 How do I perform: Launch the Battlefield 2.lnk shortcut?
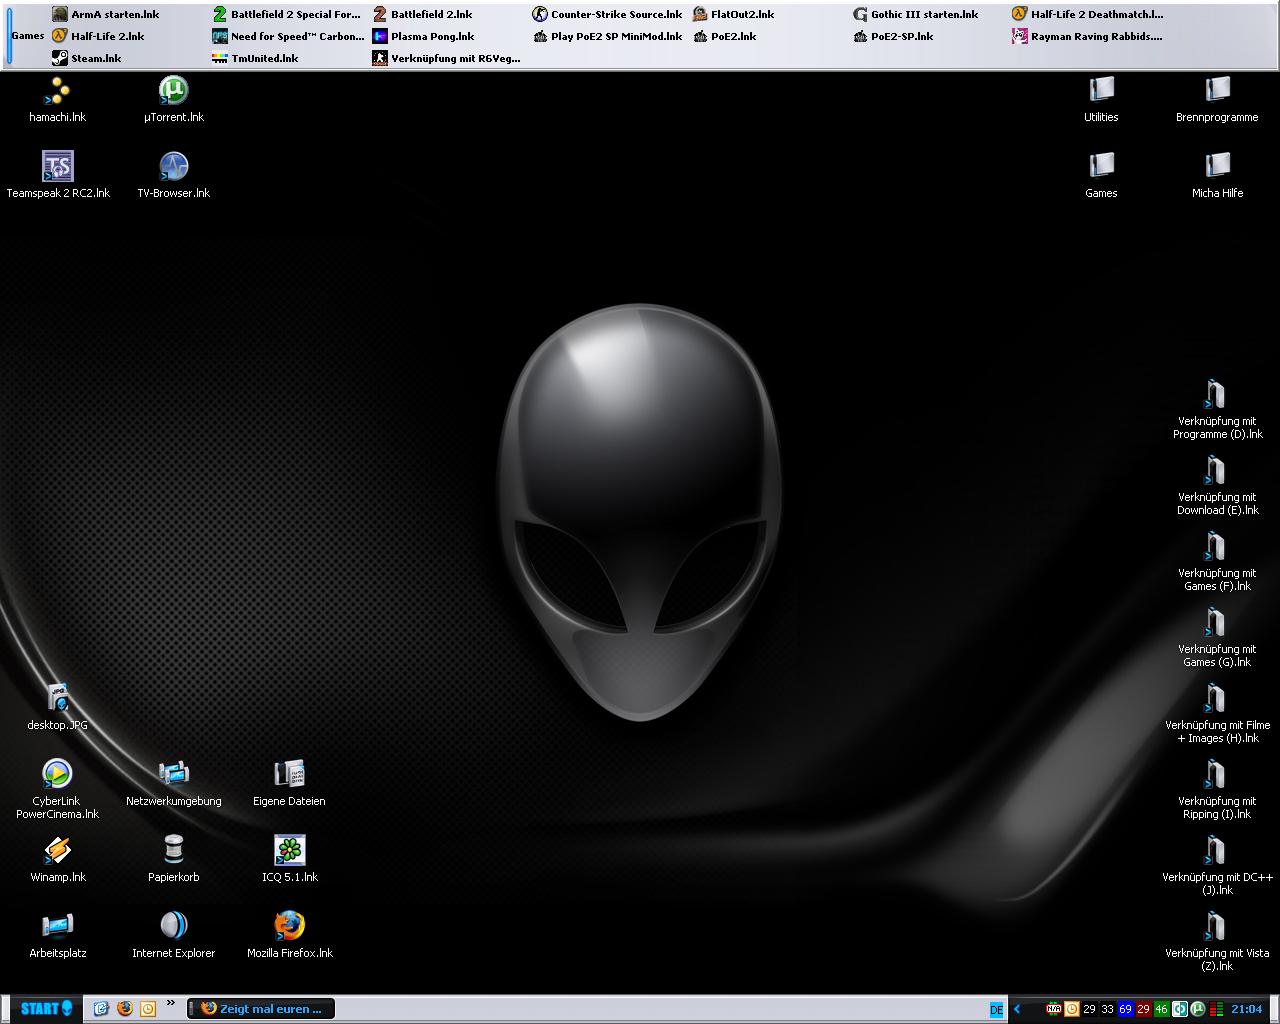pyautogui.click(x=423, y=14)
